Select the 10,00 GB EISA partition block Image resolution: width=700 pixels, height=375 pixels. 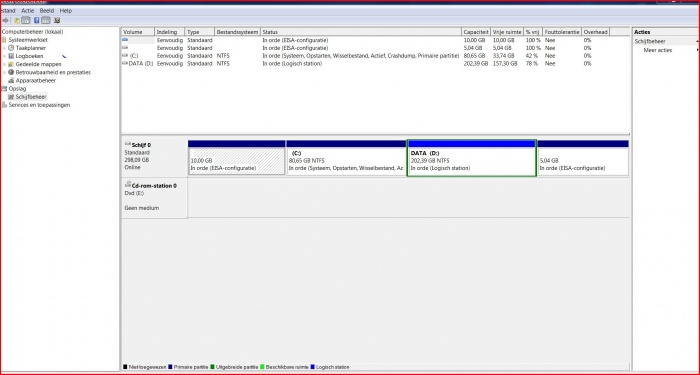237,158
